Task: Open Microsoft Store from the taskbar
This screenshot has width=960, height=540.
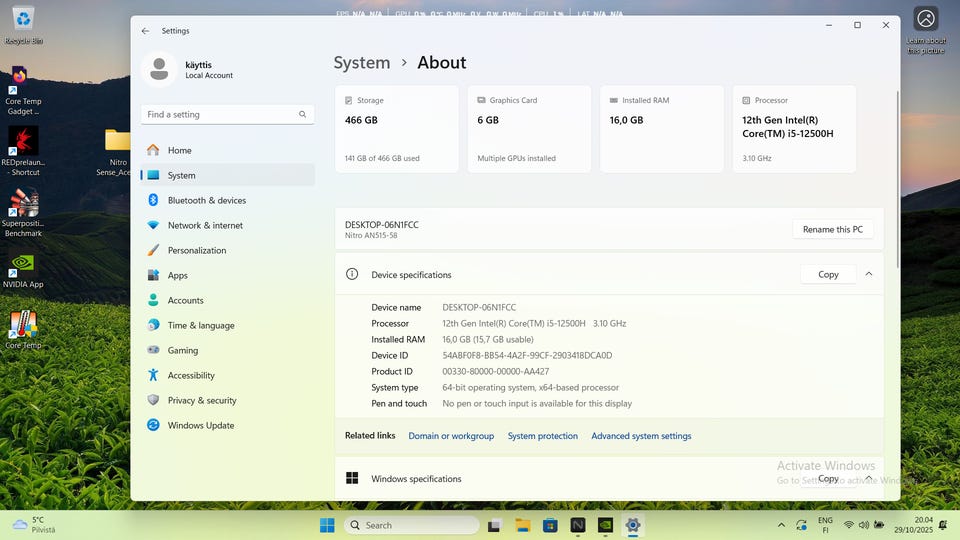Action: point(550,525)
